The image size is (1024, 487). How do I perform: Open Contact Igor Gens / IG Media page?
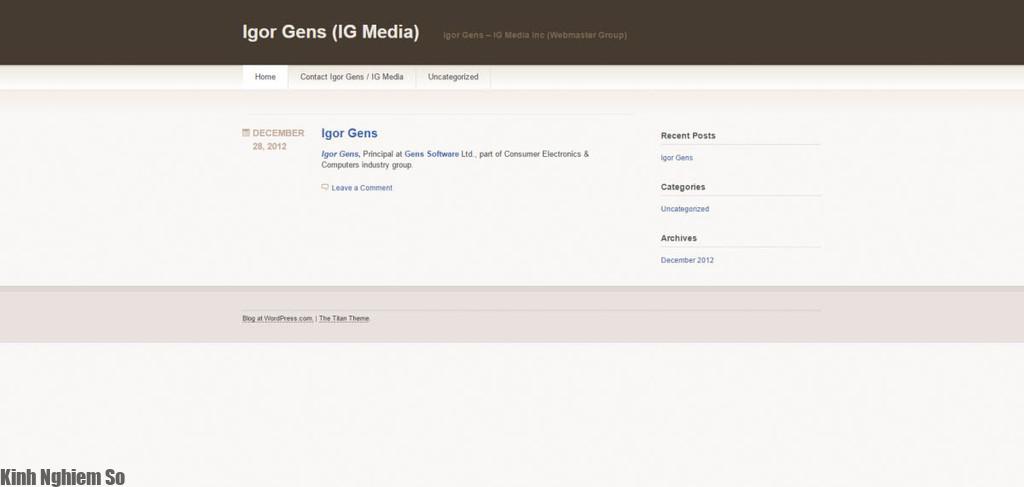click(x=351, y=76)
